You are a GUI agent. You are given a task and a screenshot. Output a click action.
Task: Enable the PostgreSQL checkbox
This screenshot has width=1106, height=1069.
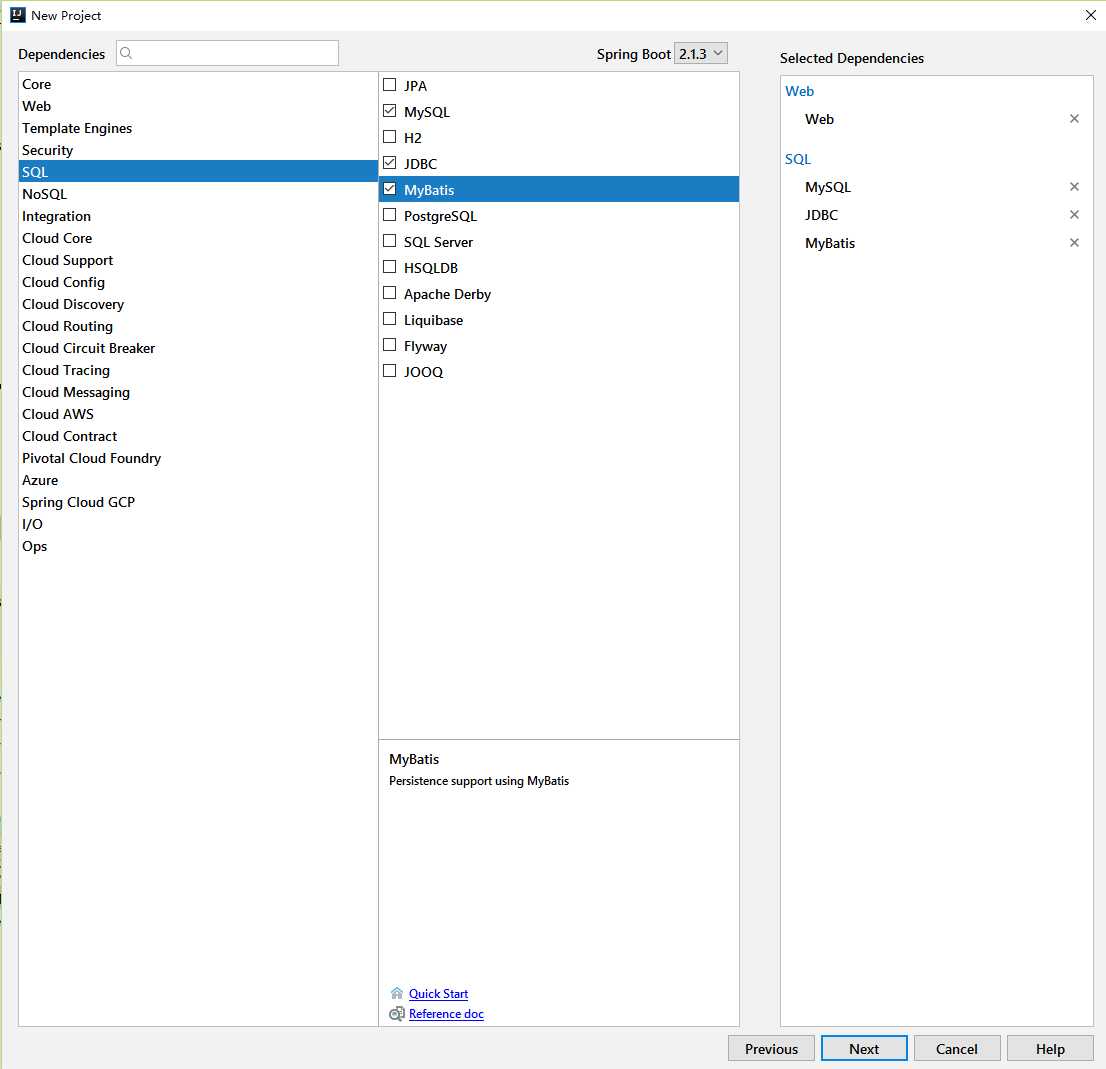(x=389, y=215)
